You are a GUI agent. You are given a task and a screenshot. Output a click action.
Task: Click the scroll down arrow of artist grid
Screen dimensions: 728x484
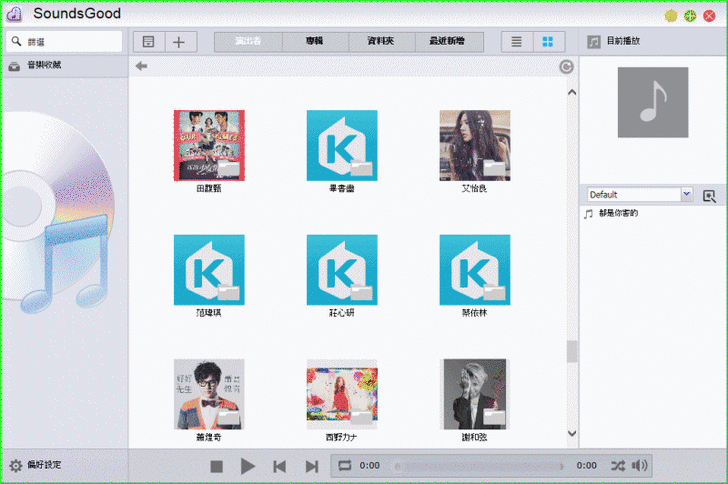[572, 433]
